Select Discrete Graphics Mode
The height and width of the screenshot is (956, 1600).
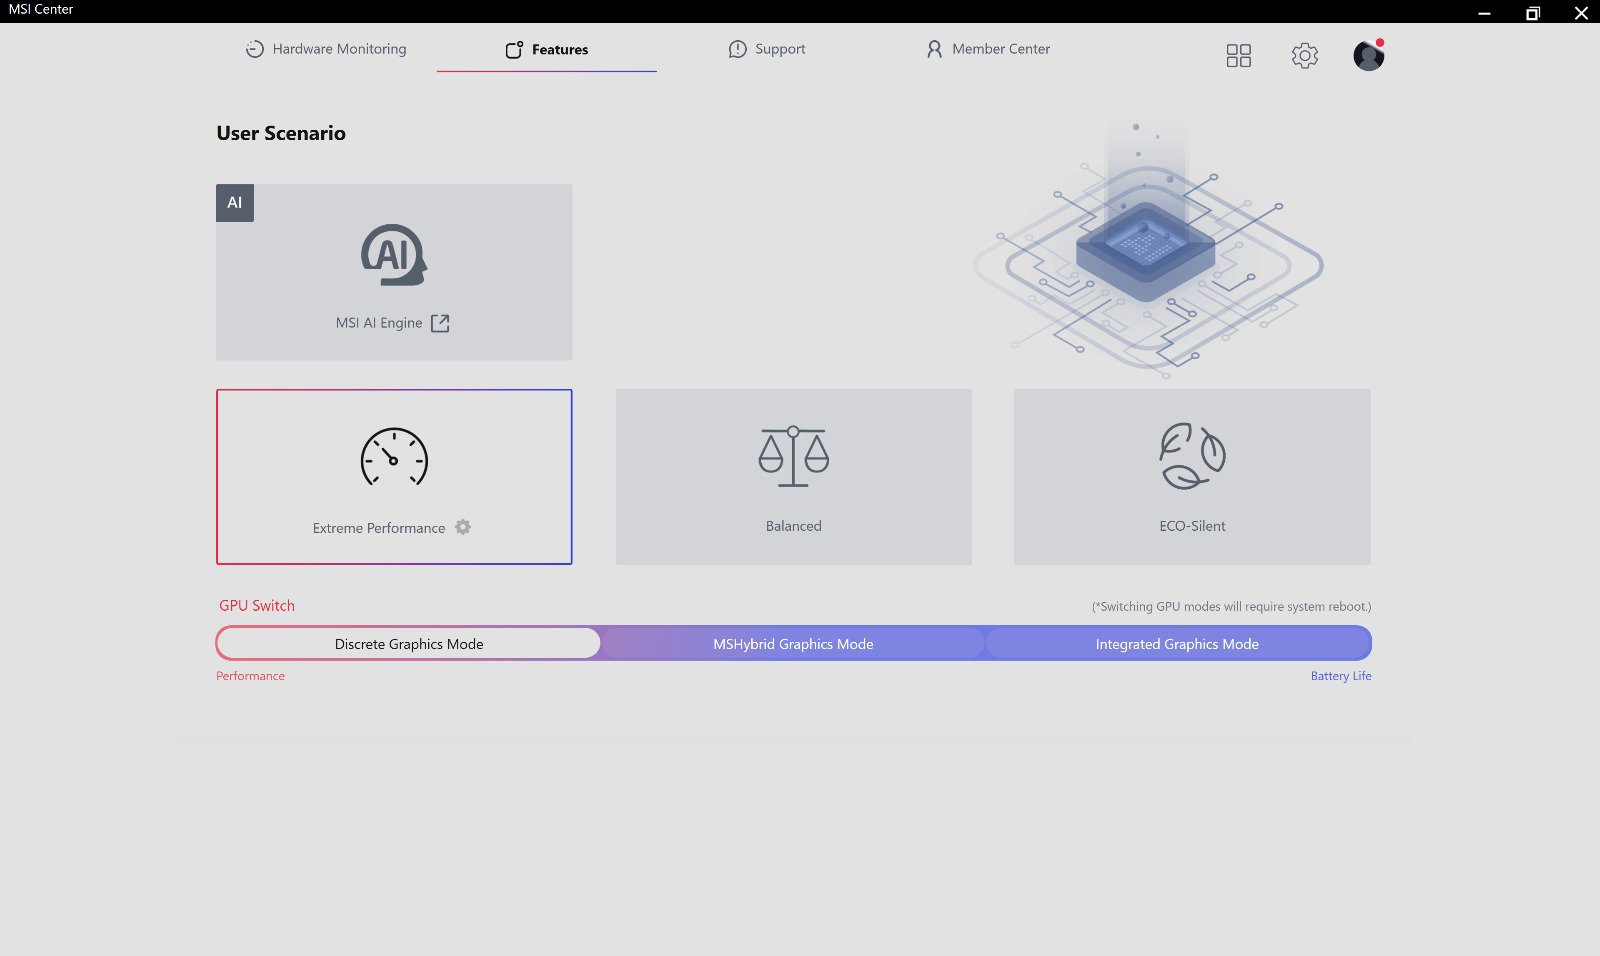click(x=409, y=644)
